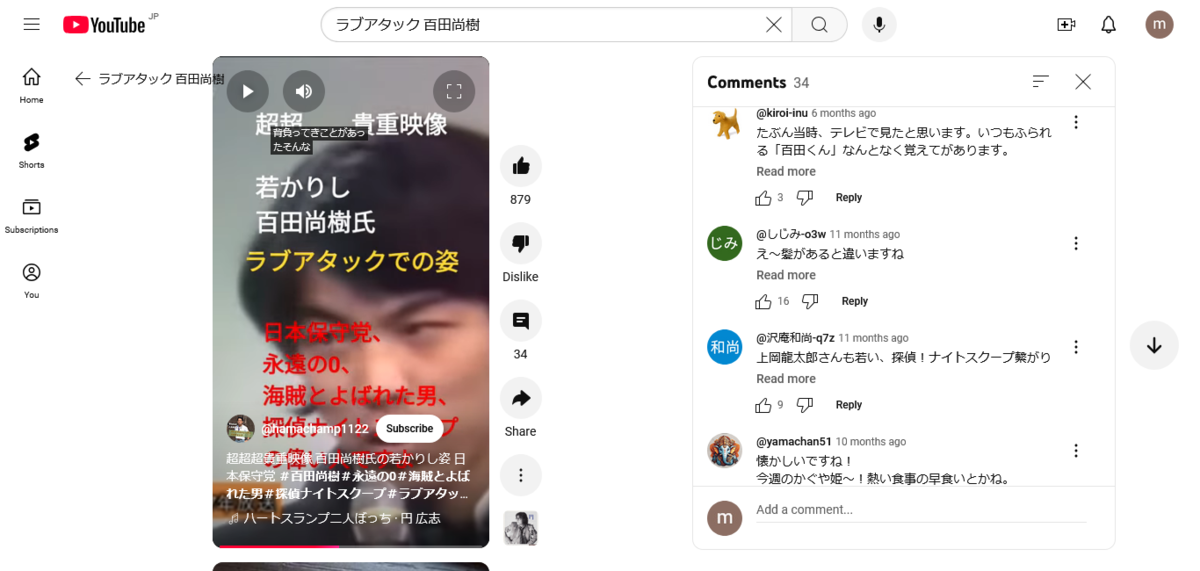This screenshot has height=571, width=1200.
Task: Dislike @しじみ-o3w's comment
Action: [x=810, y=301]
